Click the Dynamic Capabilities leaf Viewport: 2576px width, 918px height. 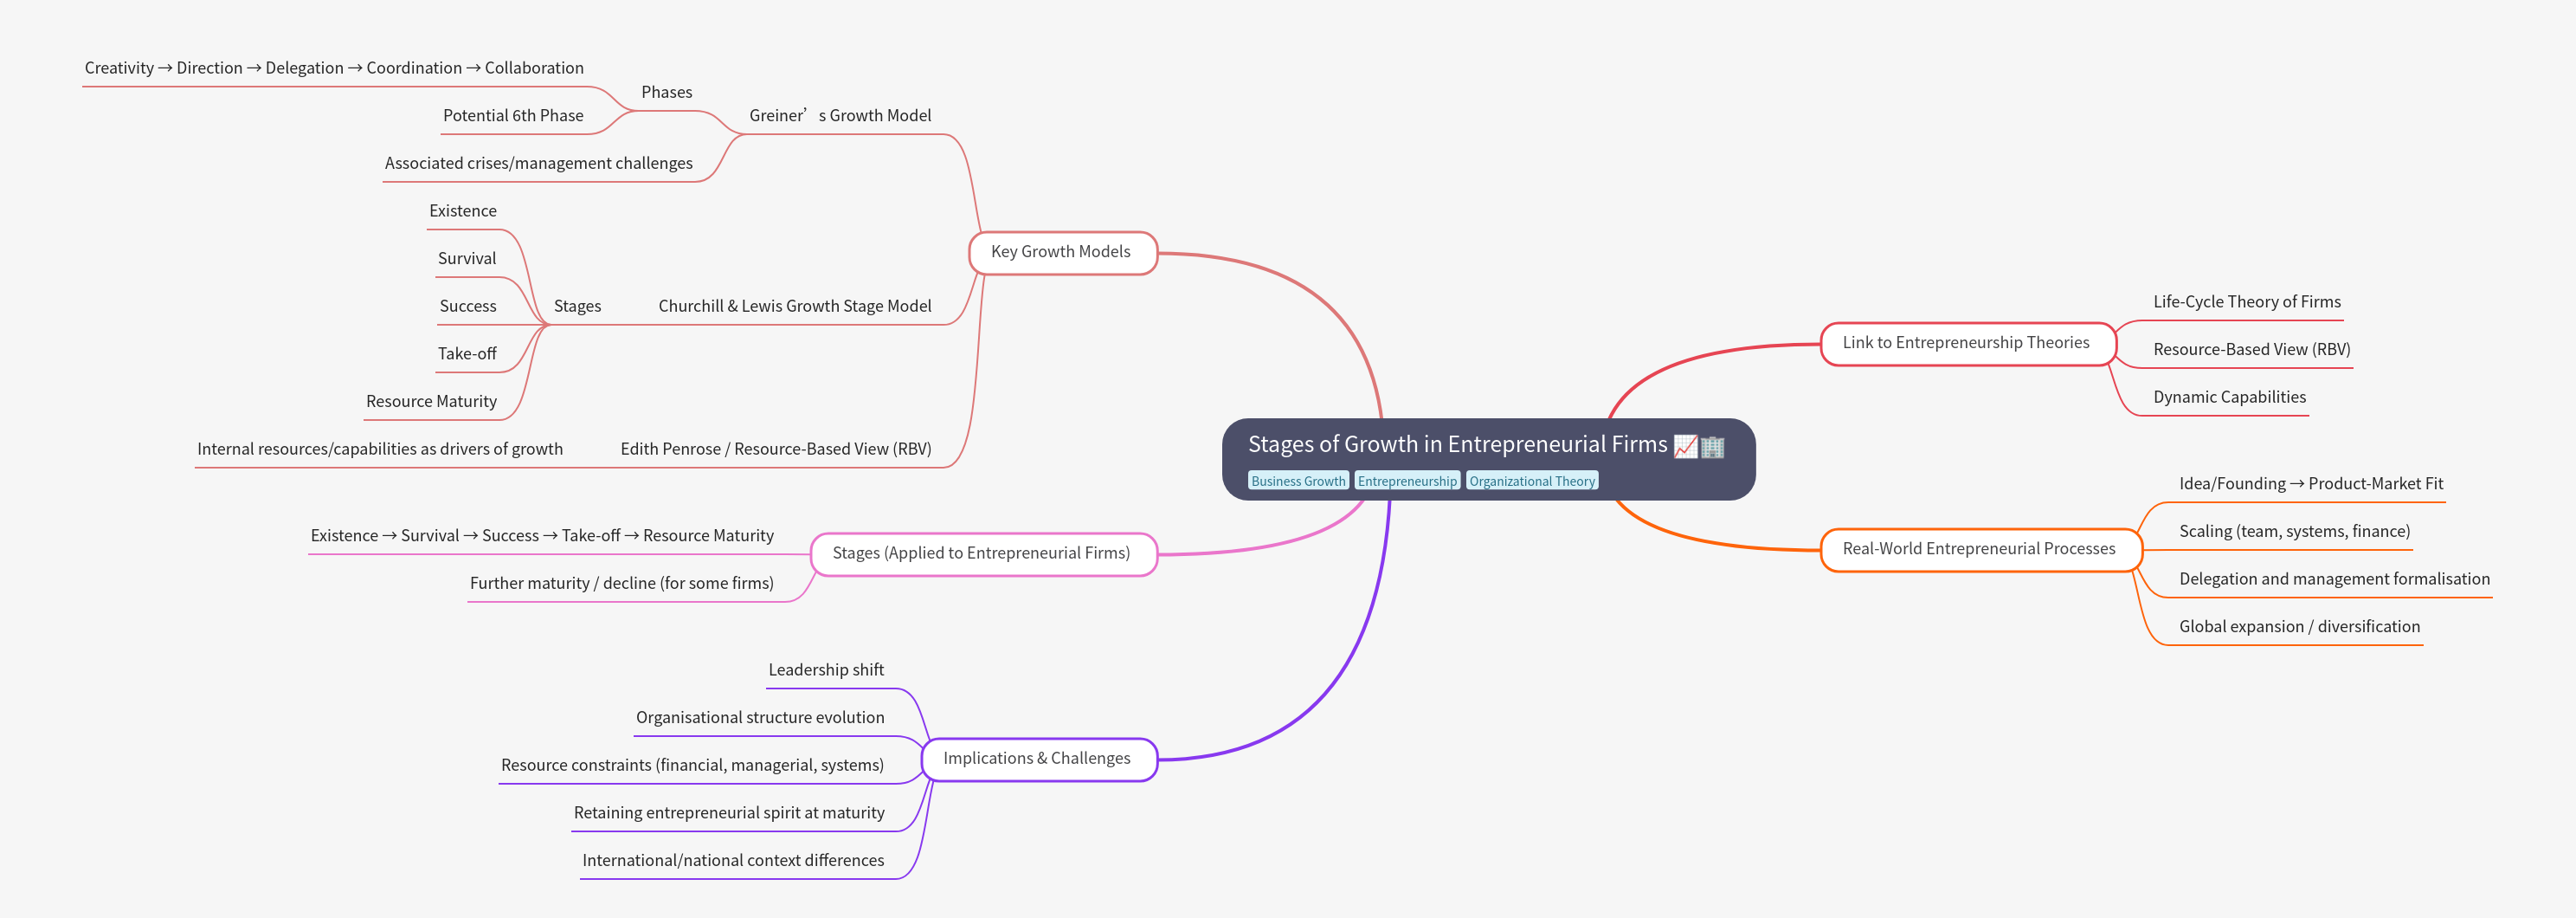click(2229, 397)
